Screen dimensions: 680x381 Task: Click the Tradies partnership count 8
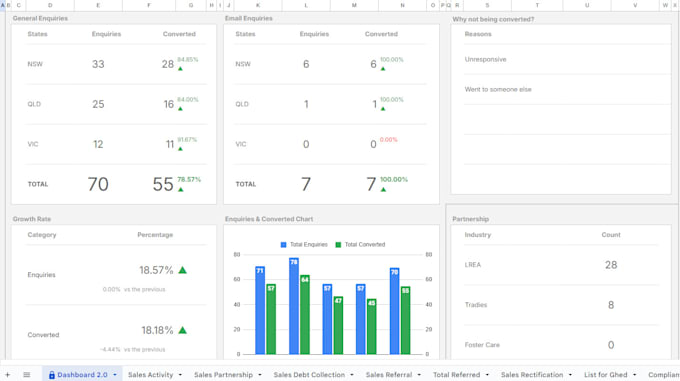click(x=611, y=305)
